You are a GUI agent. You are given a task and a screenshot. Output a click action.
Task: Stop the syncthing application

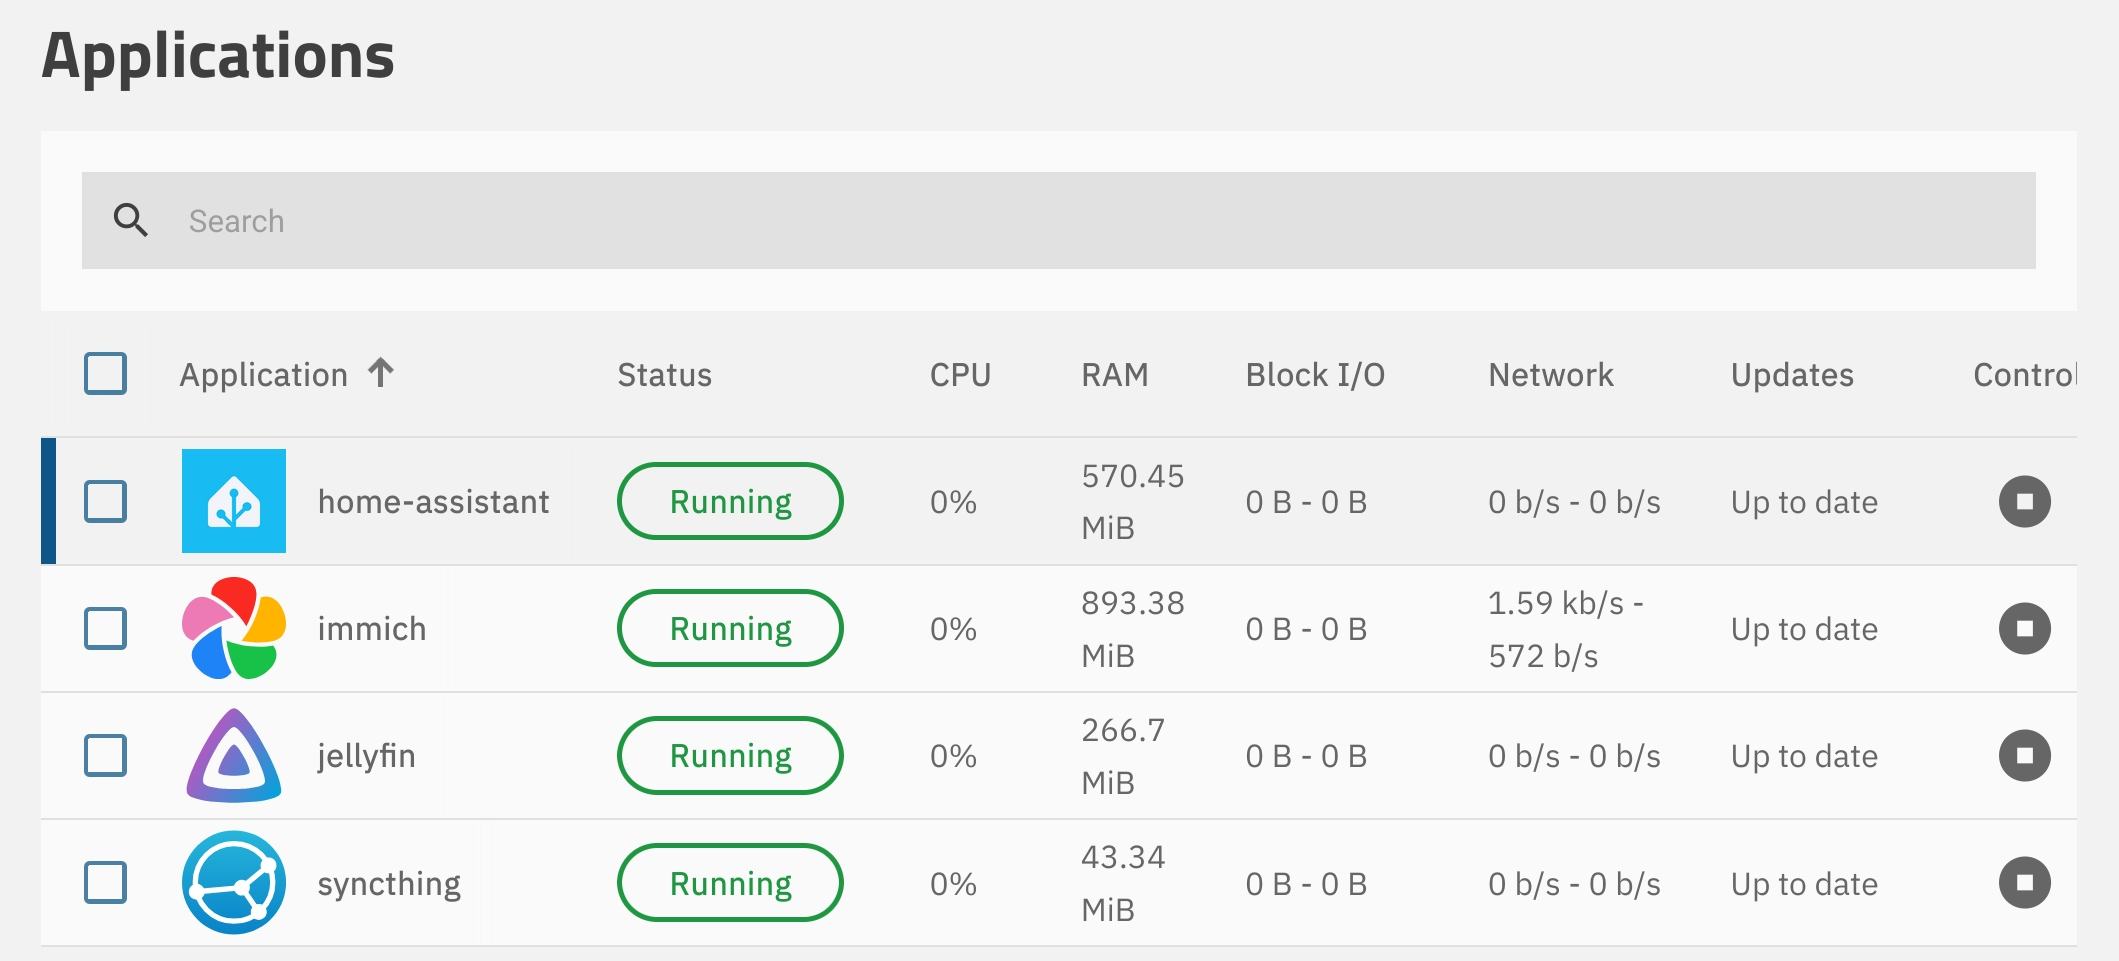pos(2024,883)
